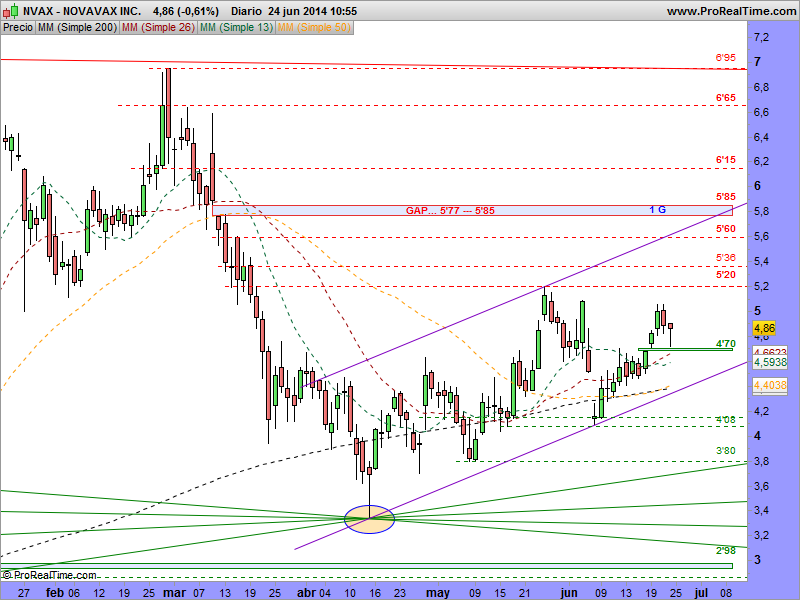Select the MM (Simple 26) legend tab
Viewport: 800px width, 600px height.
158,28
